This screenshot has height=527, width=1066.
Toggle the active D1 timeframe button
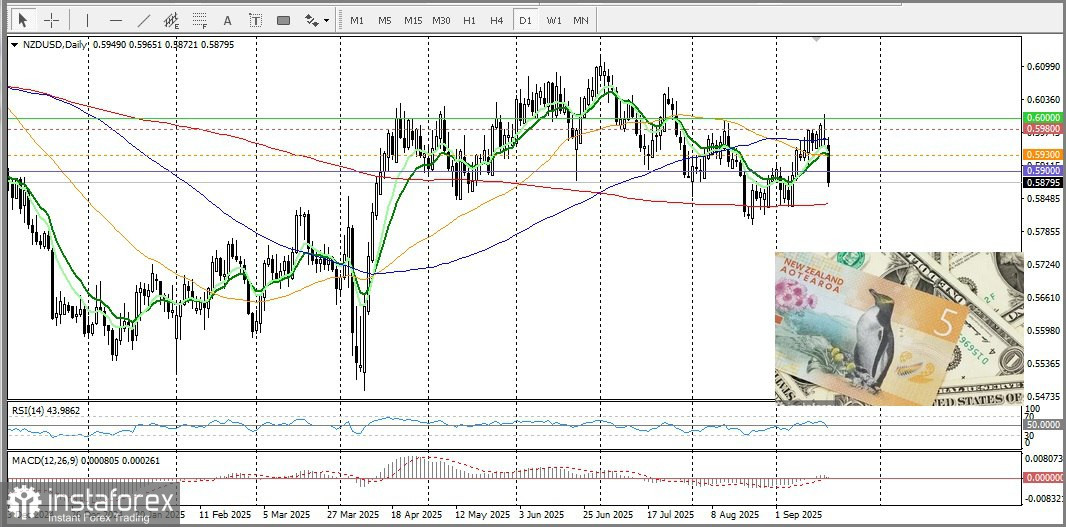coord(525,20)
